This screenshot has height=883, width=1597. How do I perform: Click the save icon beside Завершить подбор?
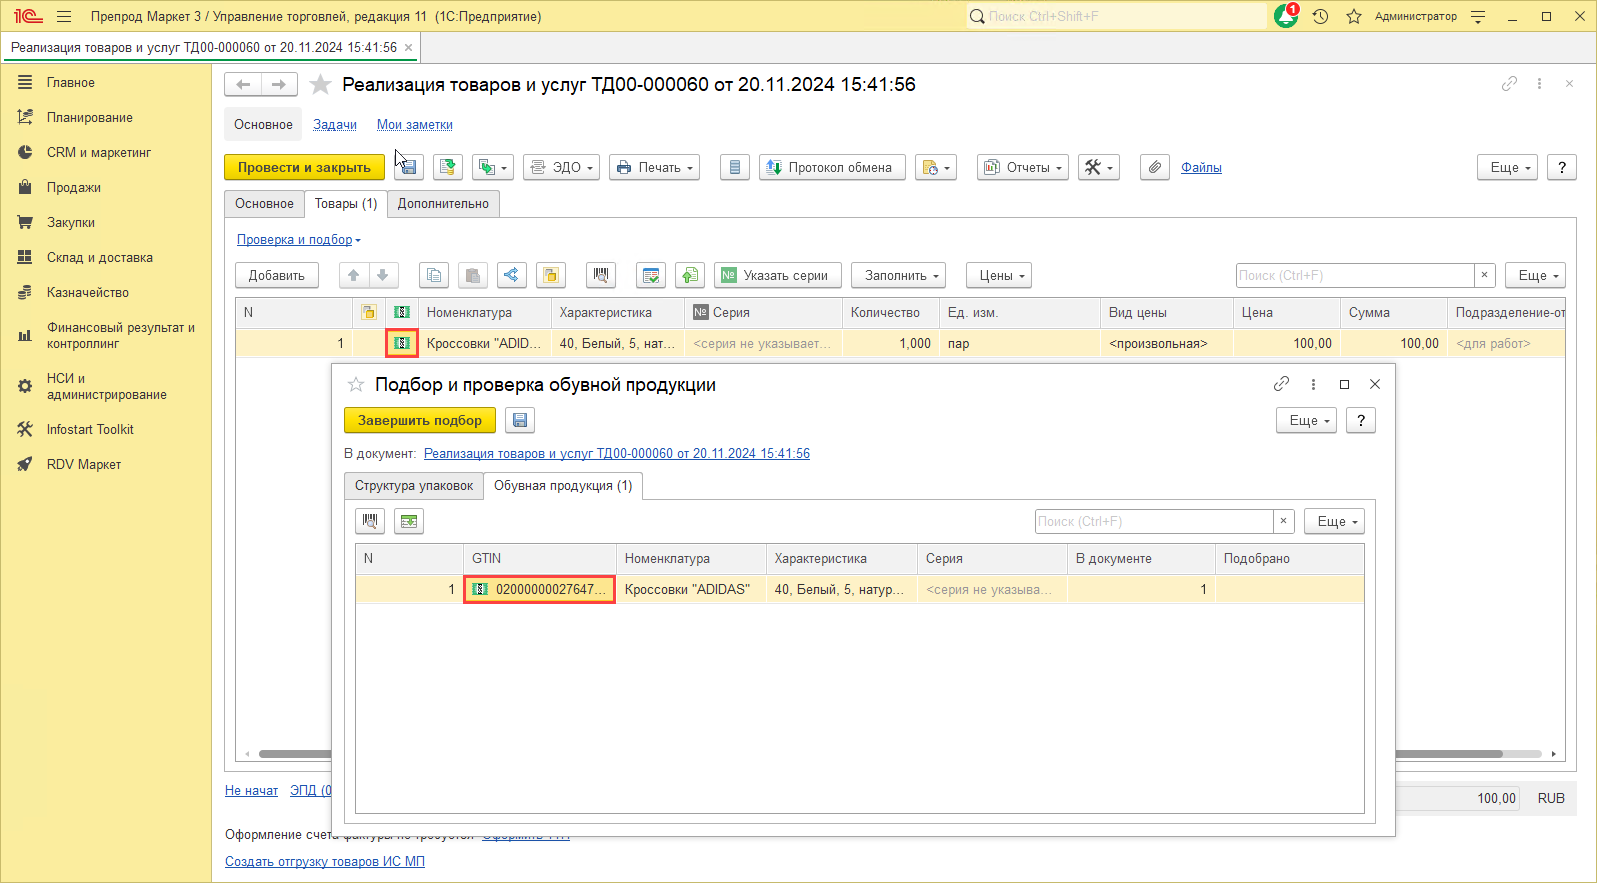[x=520, y=421]
